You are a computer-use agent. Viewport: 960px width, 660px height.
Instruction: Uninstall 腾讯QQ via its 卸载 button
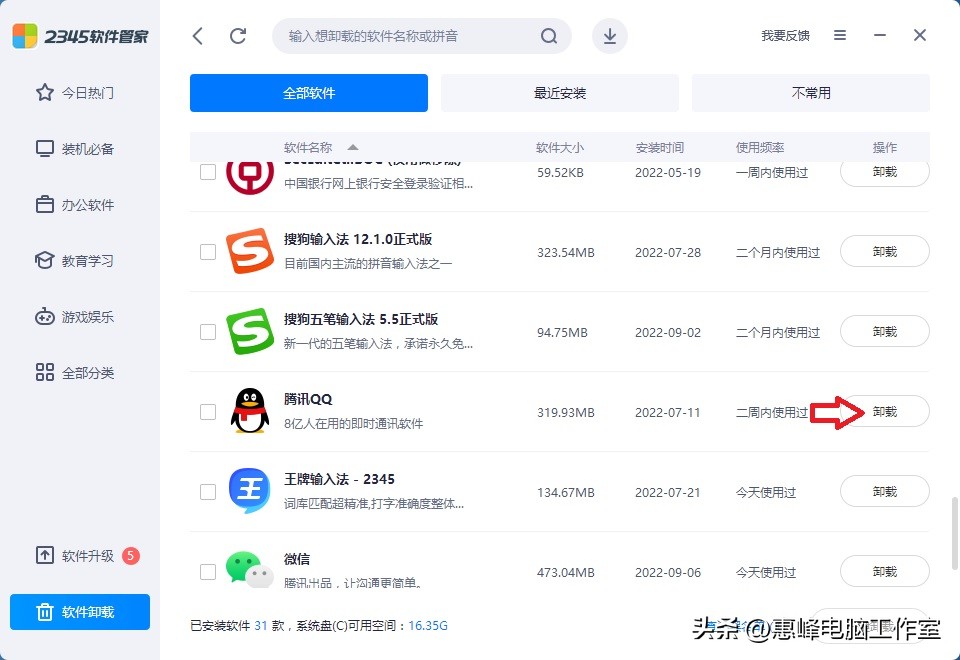tap(884, 411)
